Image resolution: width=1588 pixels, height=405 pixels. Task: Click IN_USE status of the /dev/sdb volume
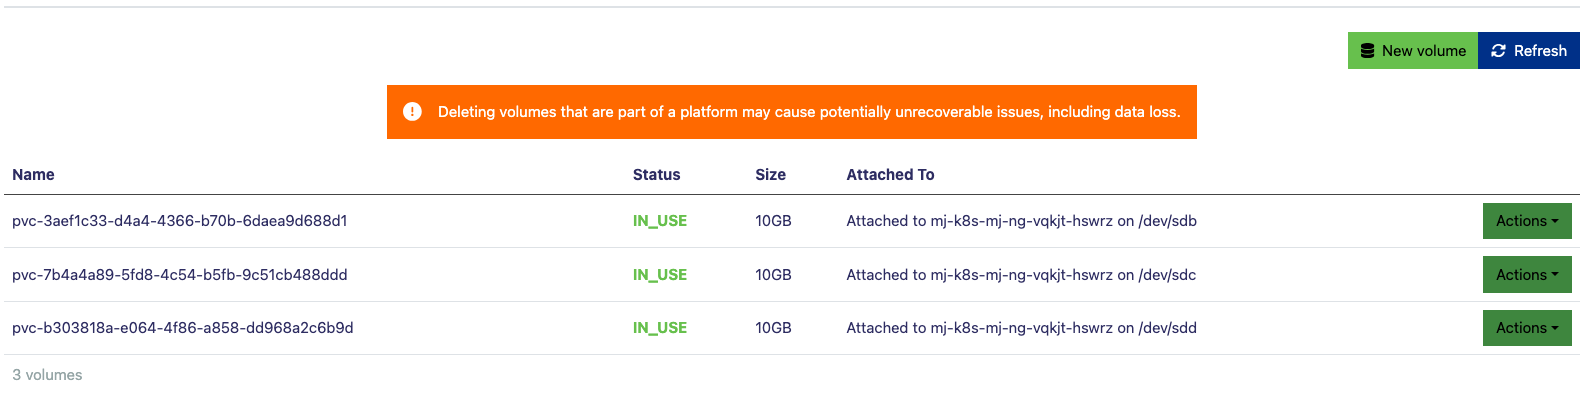click(660, 221)
